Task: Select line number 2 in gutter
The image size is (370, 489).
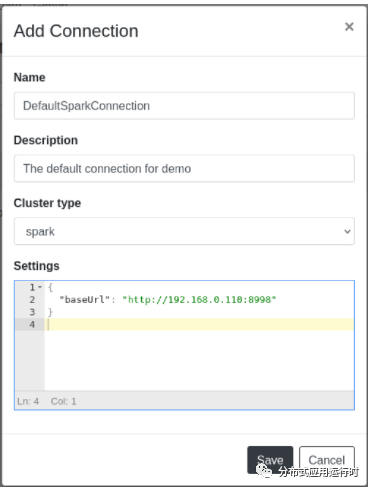Action: [x=32, y=300]
